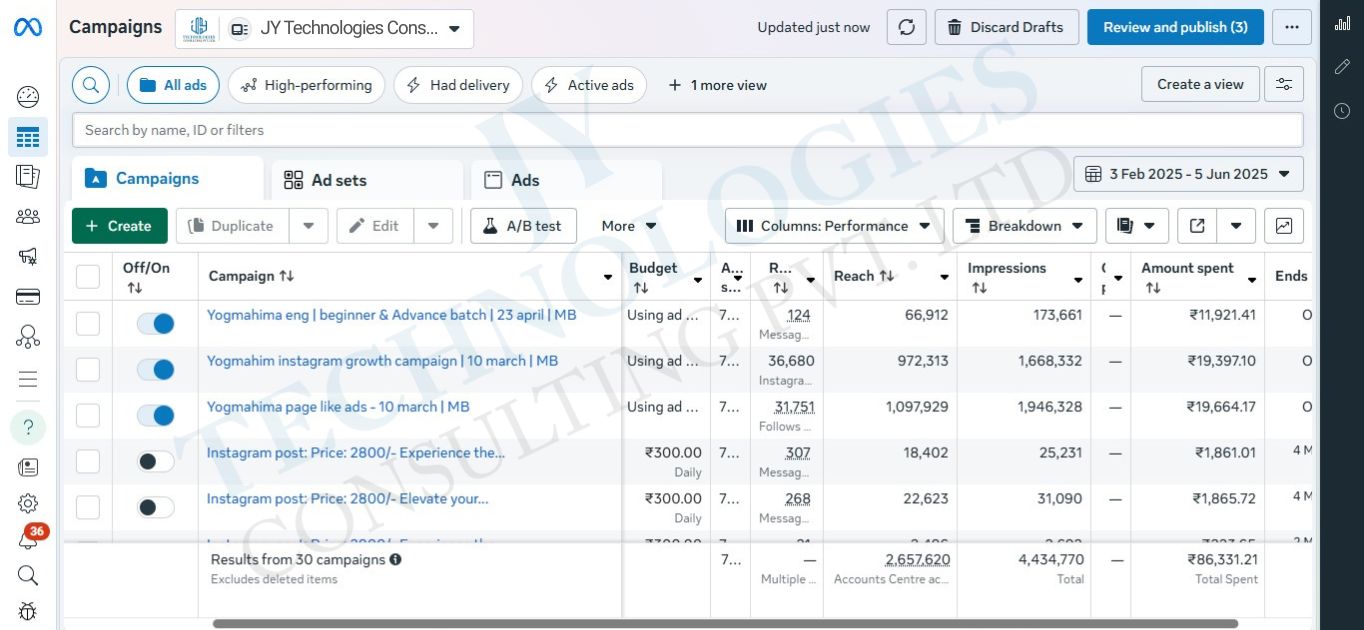Open the bug report icon
Screen dimensions: 1364x630
pyautogui.click(x=28, y=610)
